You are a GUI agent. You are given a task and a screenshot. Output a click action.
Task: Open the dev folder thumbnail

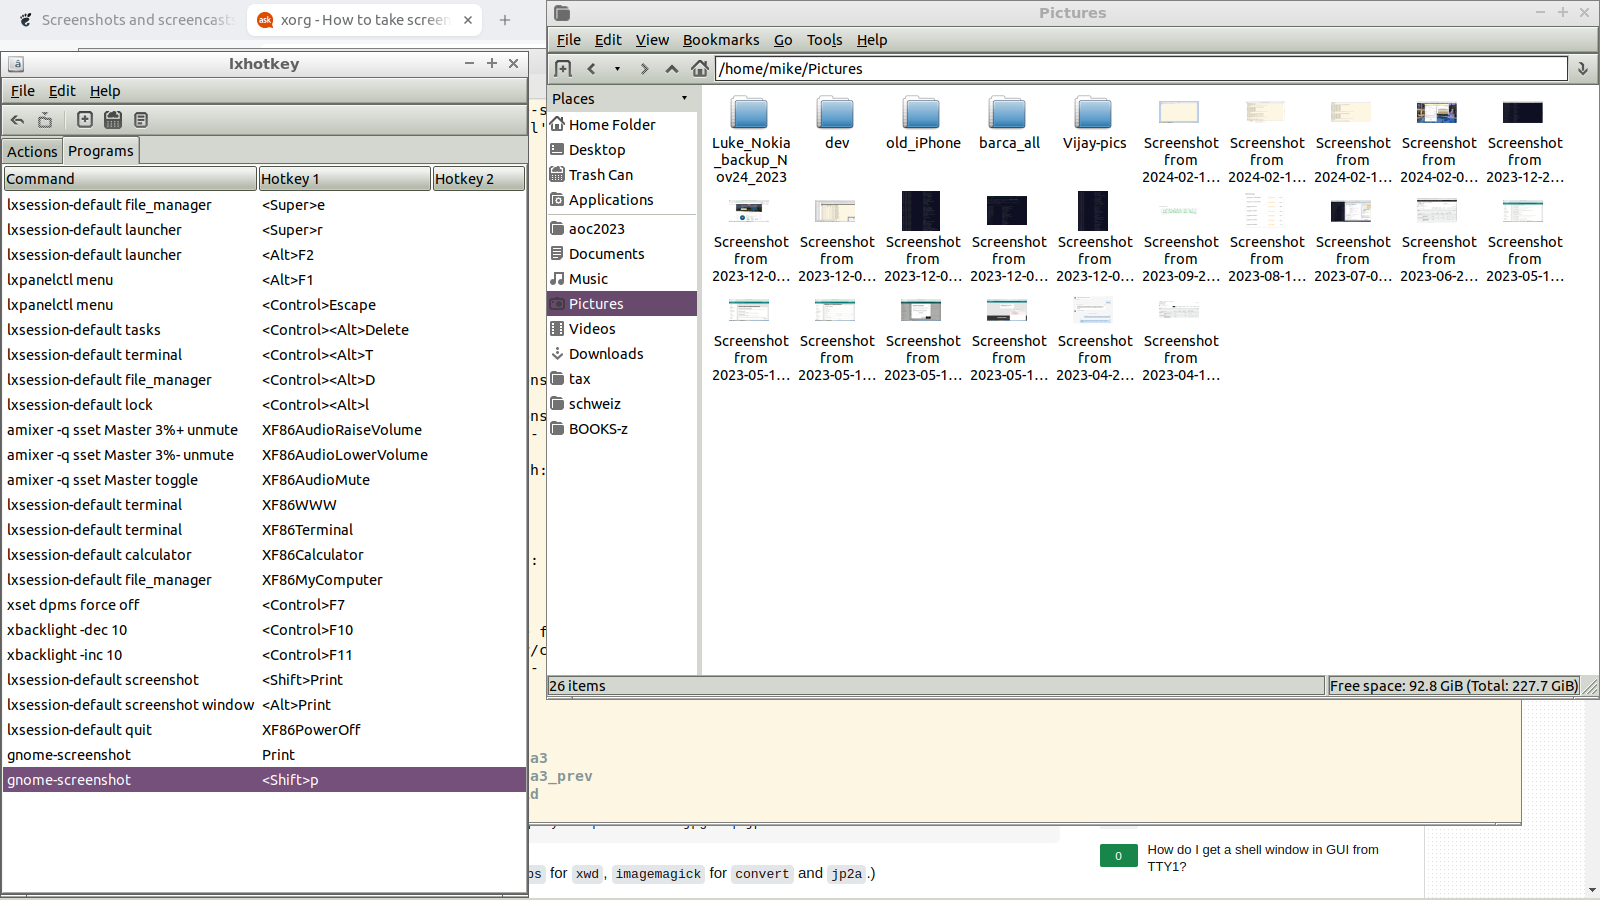point(836,113)
